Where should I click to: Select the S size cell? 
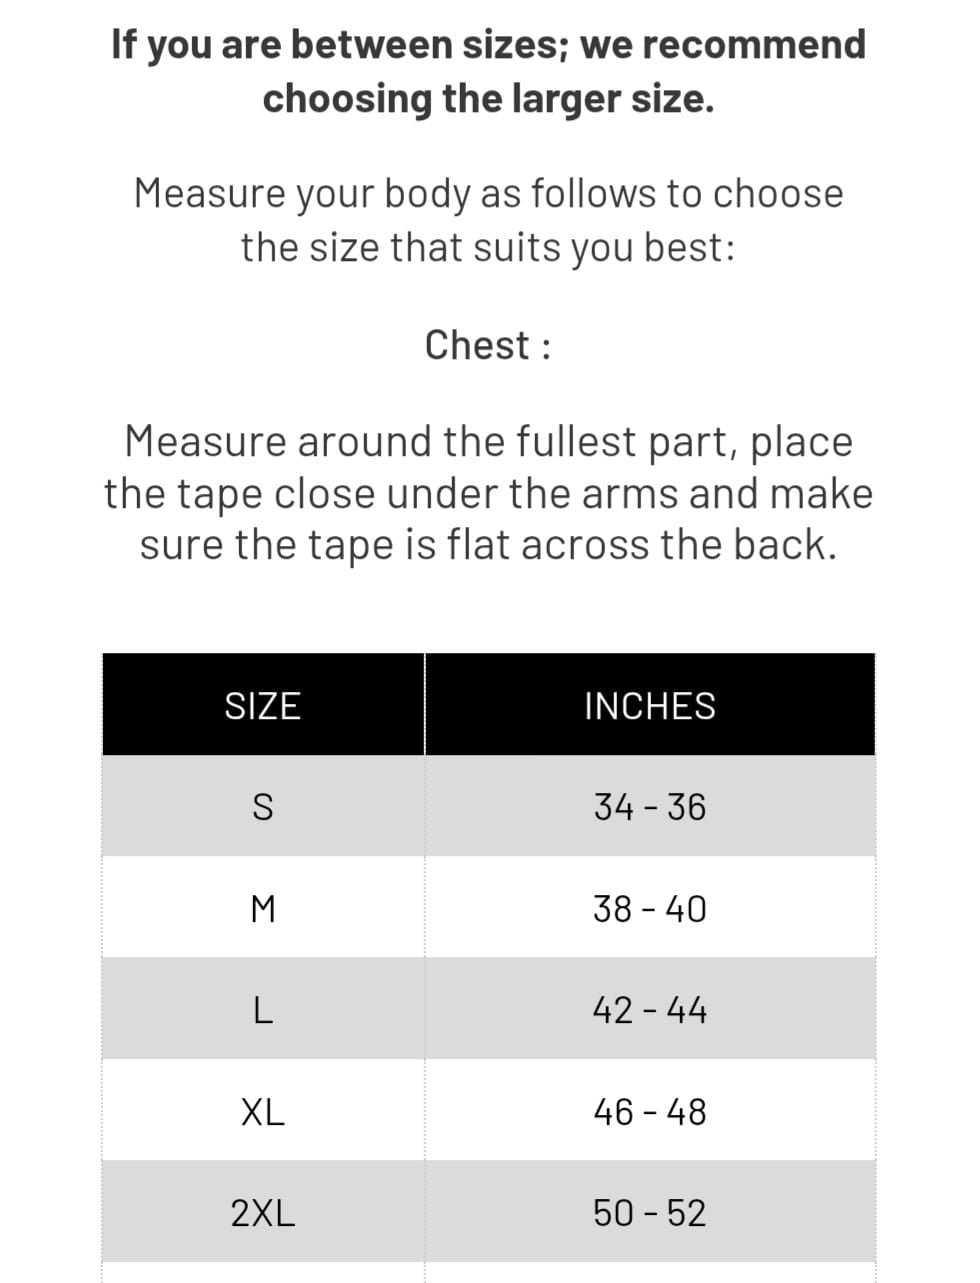262,807
